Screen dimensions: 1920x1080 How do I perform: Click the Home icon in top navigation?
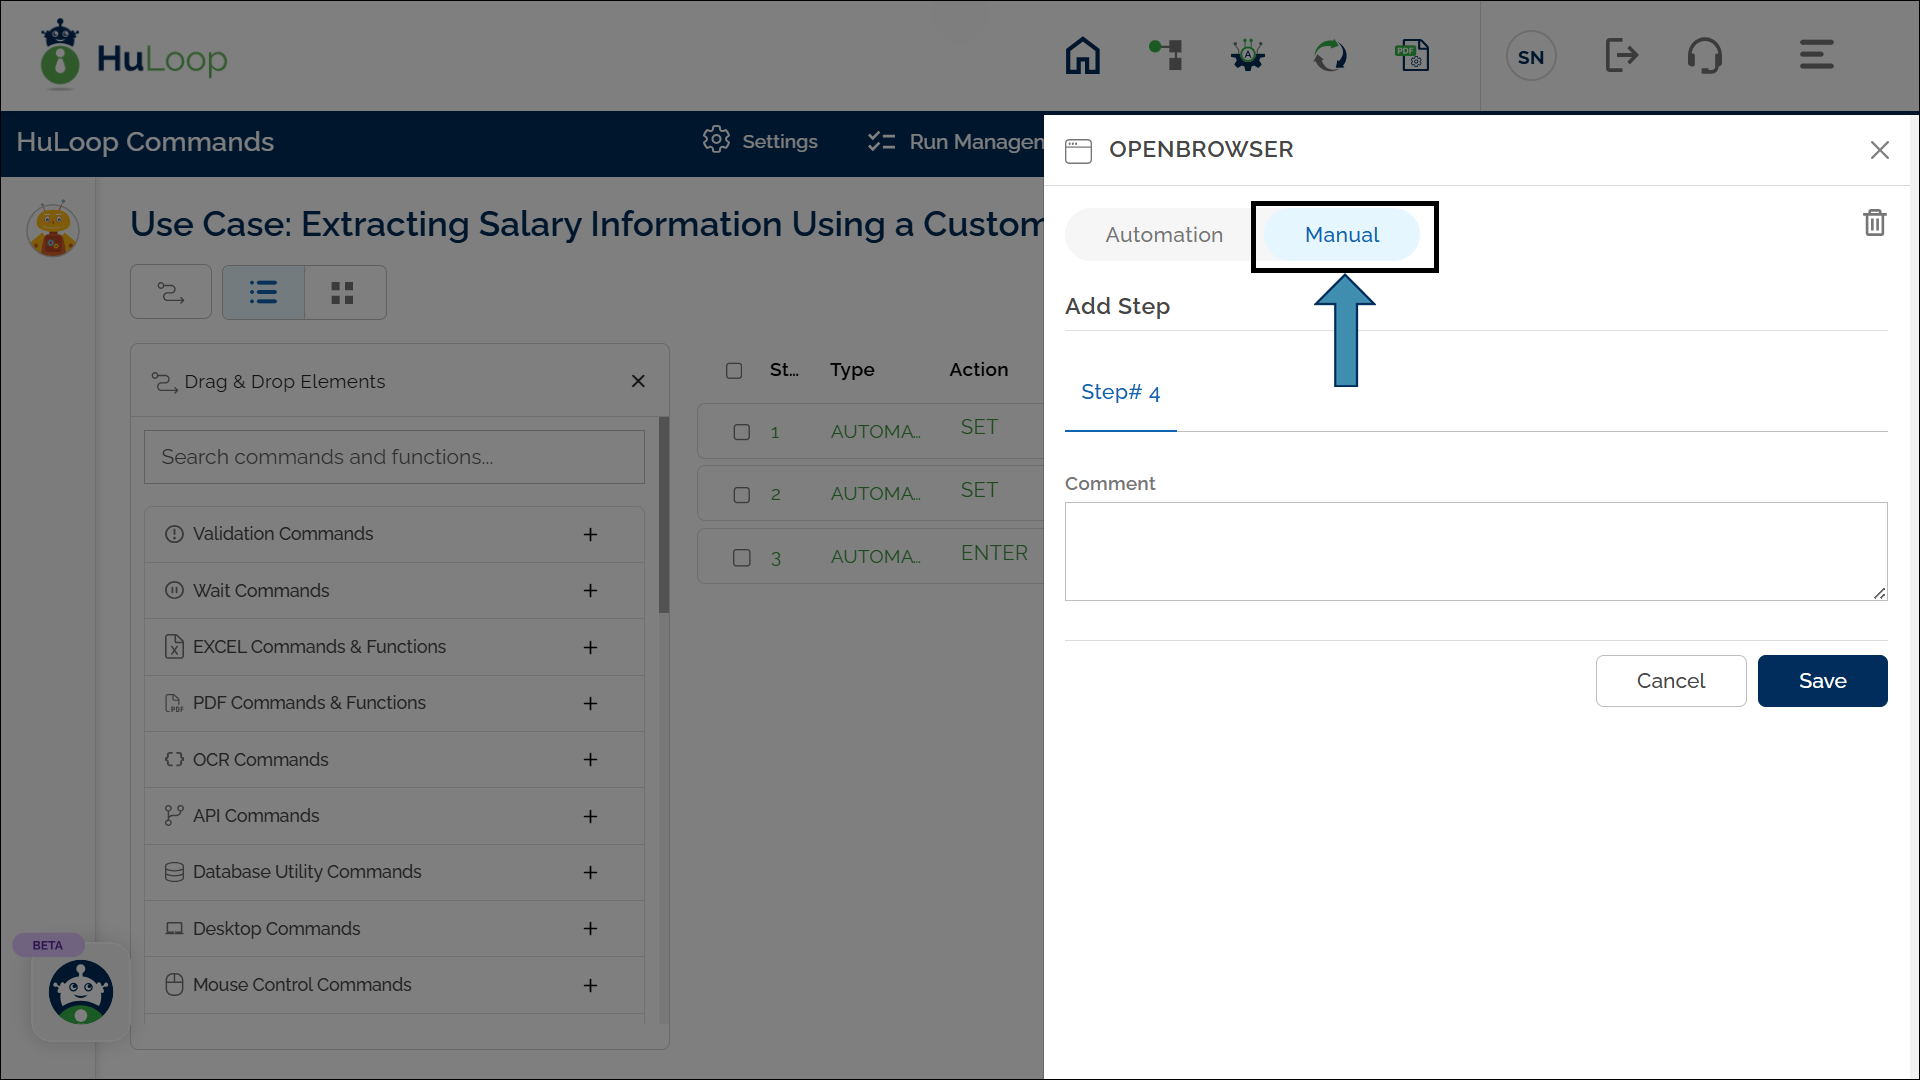(1082, 56)
